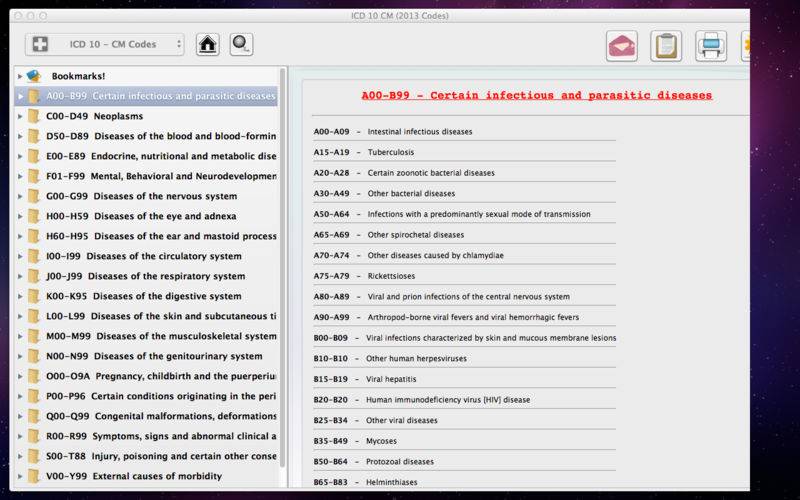Expand A00-B99 infectious diseases arrow
The width and height of the screenshot is (800, 500).
[20, 96]
